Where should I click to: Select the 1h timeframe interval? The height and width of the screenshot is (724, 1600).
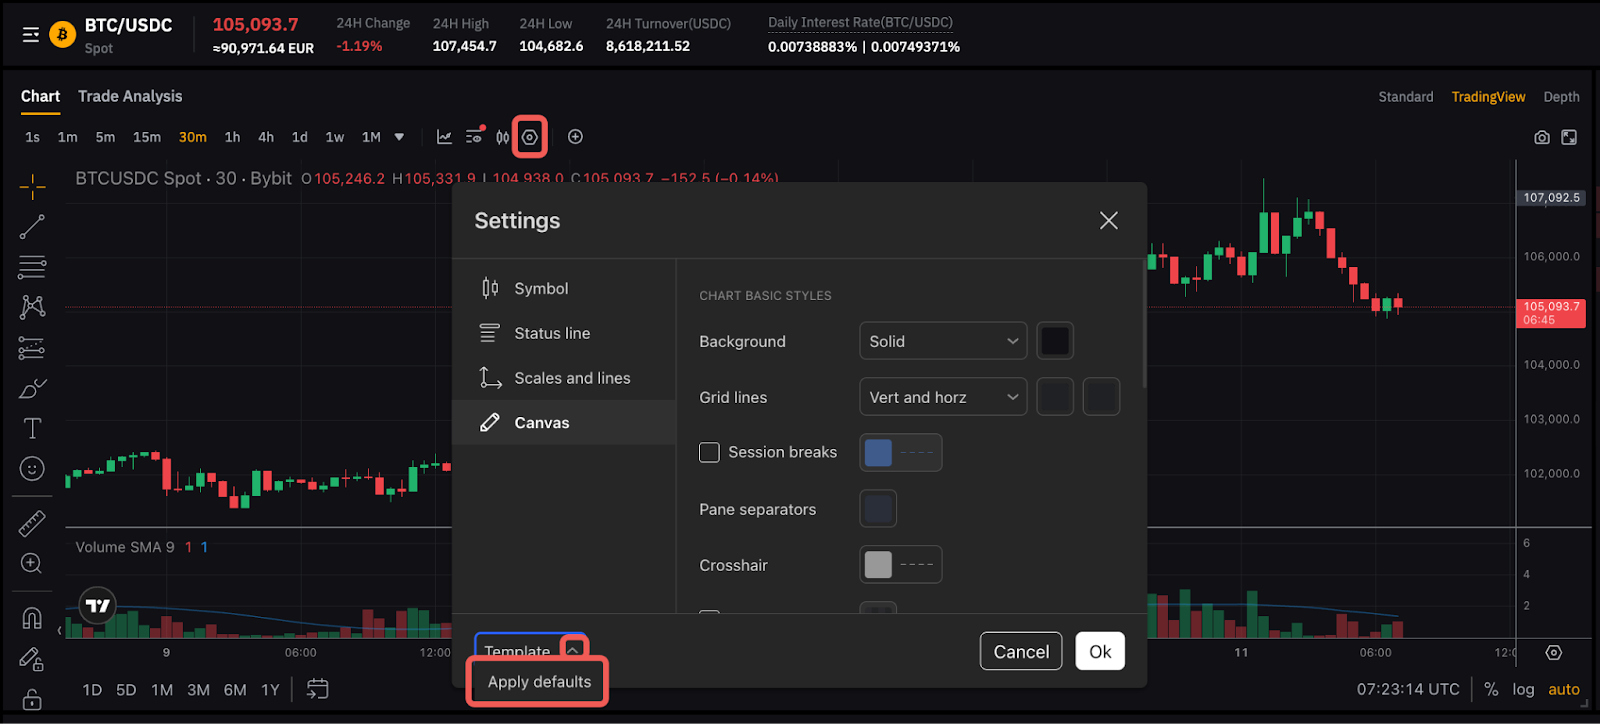click(x=232, y=137)
